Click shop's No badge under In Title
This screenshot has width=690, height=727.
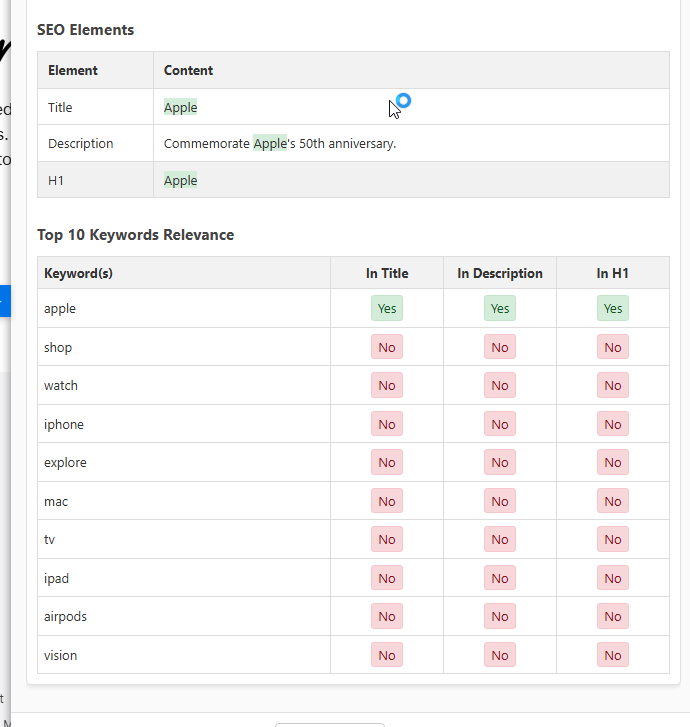[x=387, y=347]
